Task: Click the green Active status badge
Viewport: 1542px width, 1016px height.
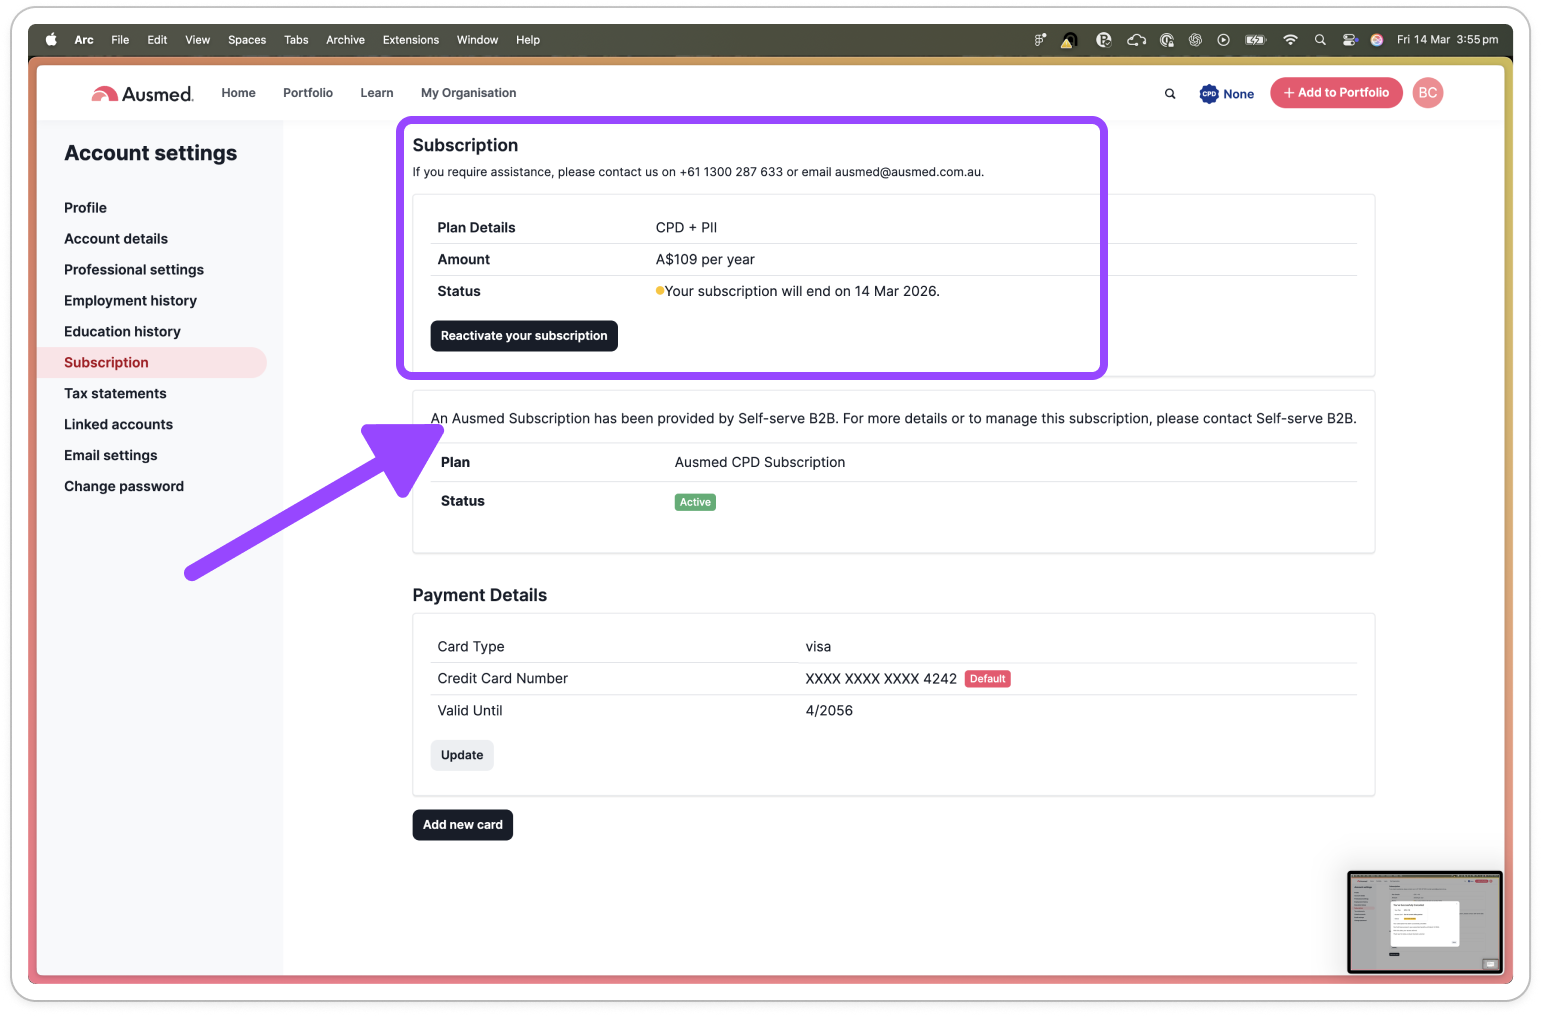Action: (x=695, y=503)
